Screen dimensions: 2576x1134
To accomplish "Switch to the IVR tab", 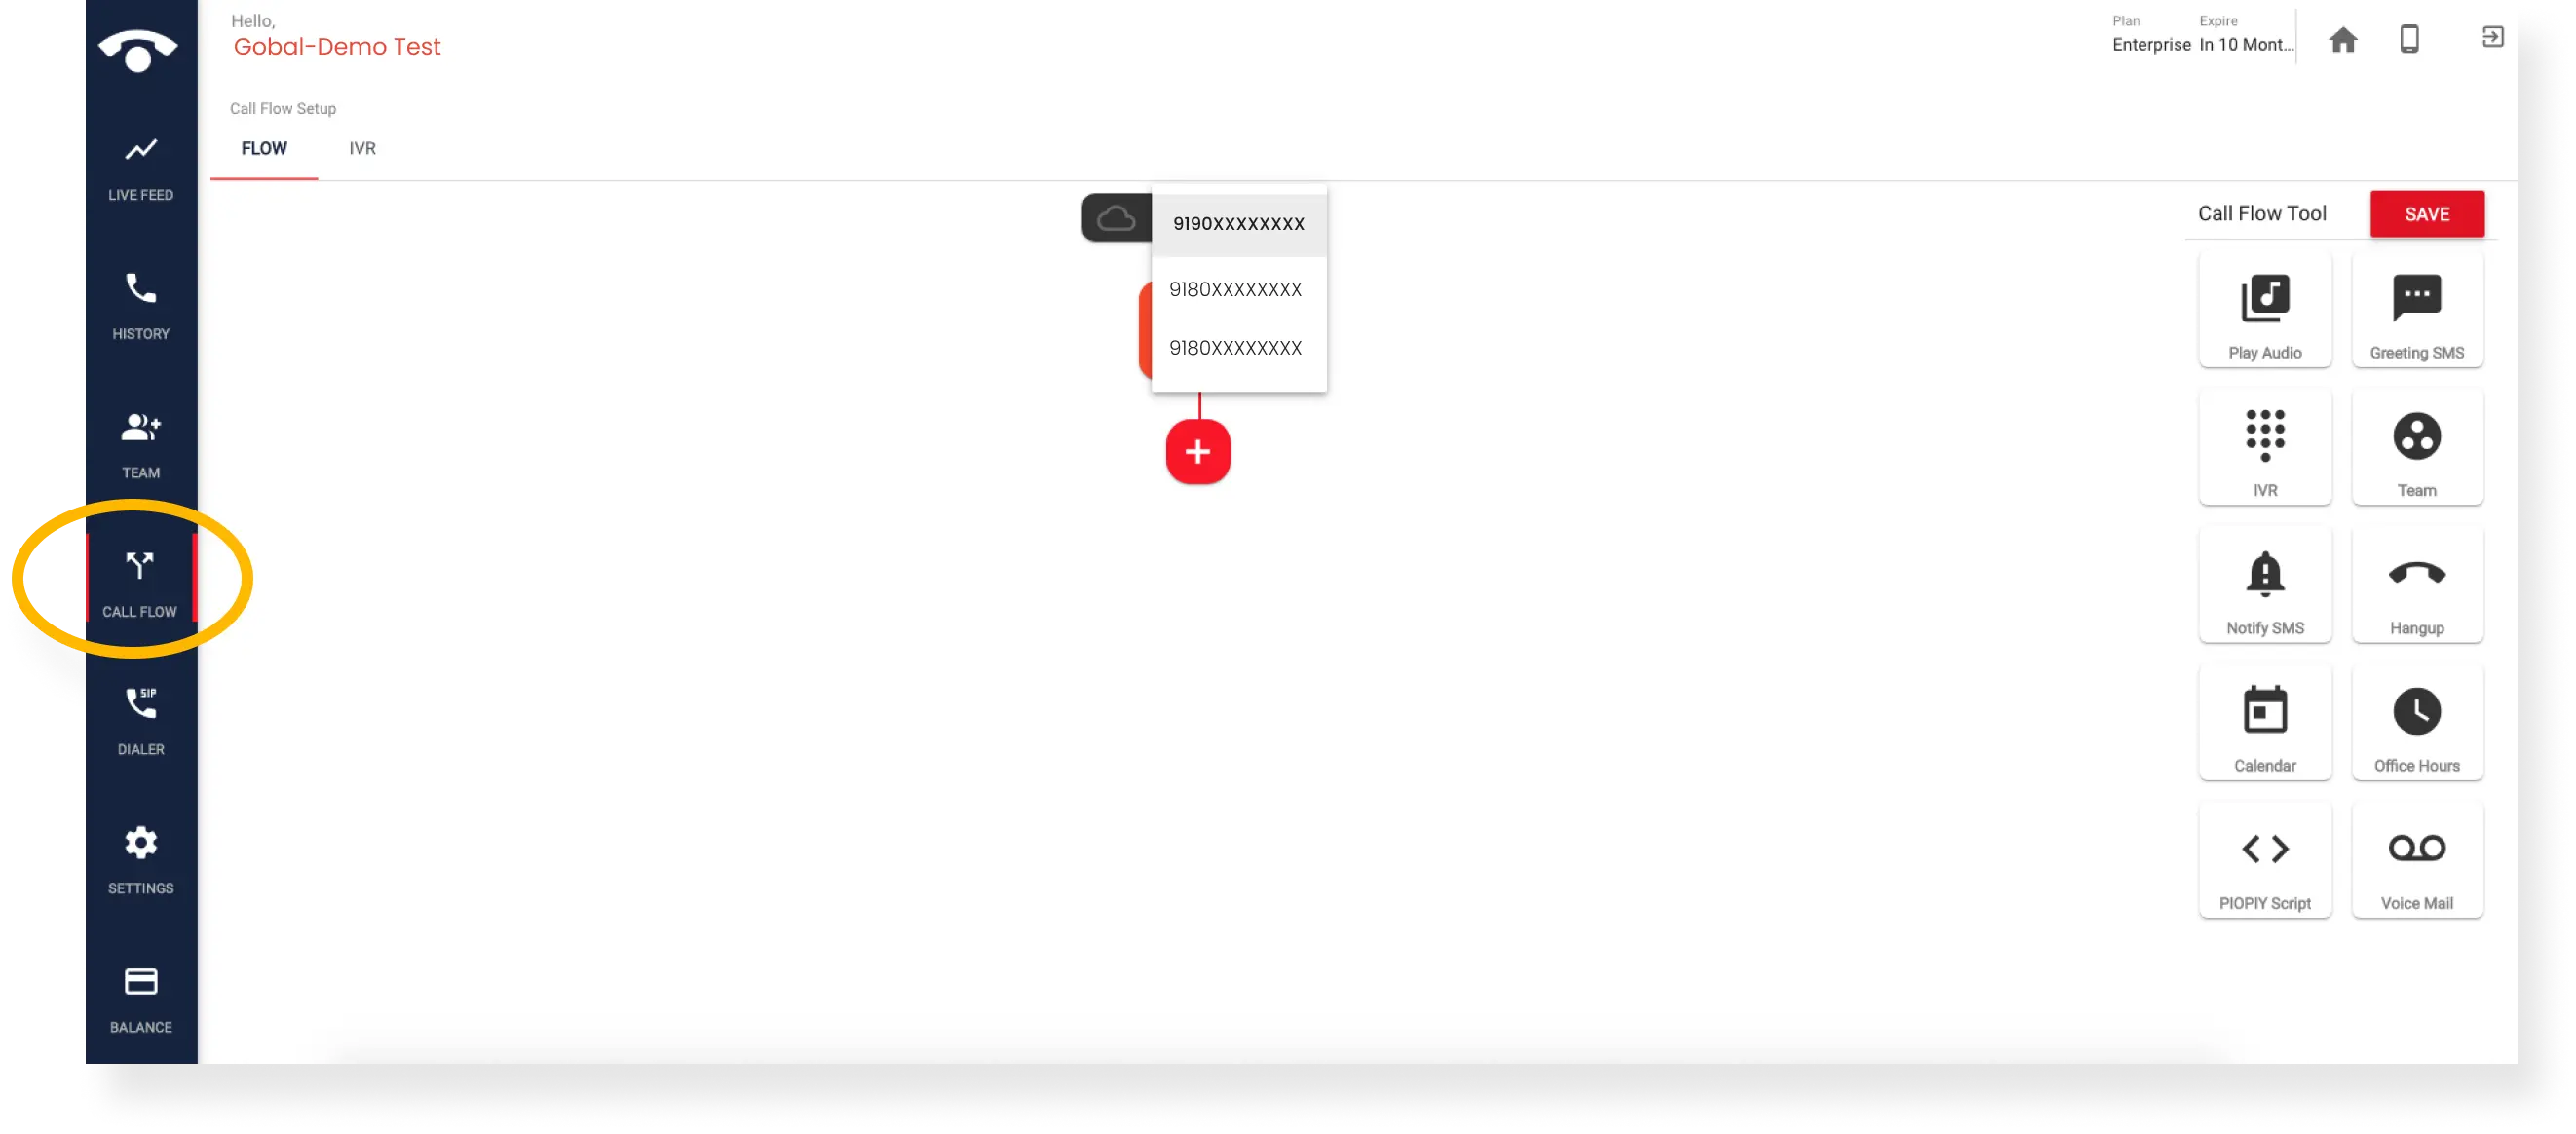I will (361, 148).
